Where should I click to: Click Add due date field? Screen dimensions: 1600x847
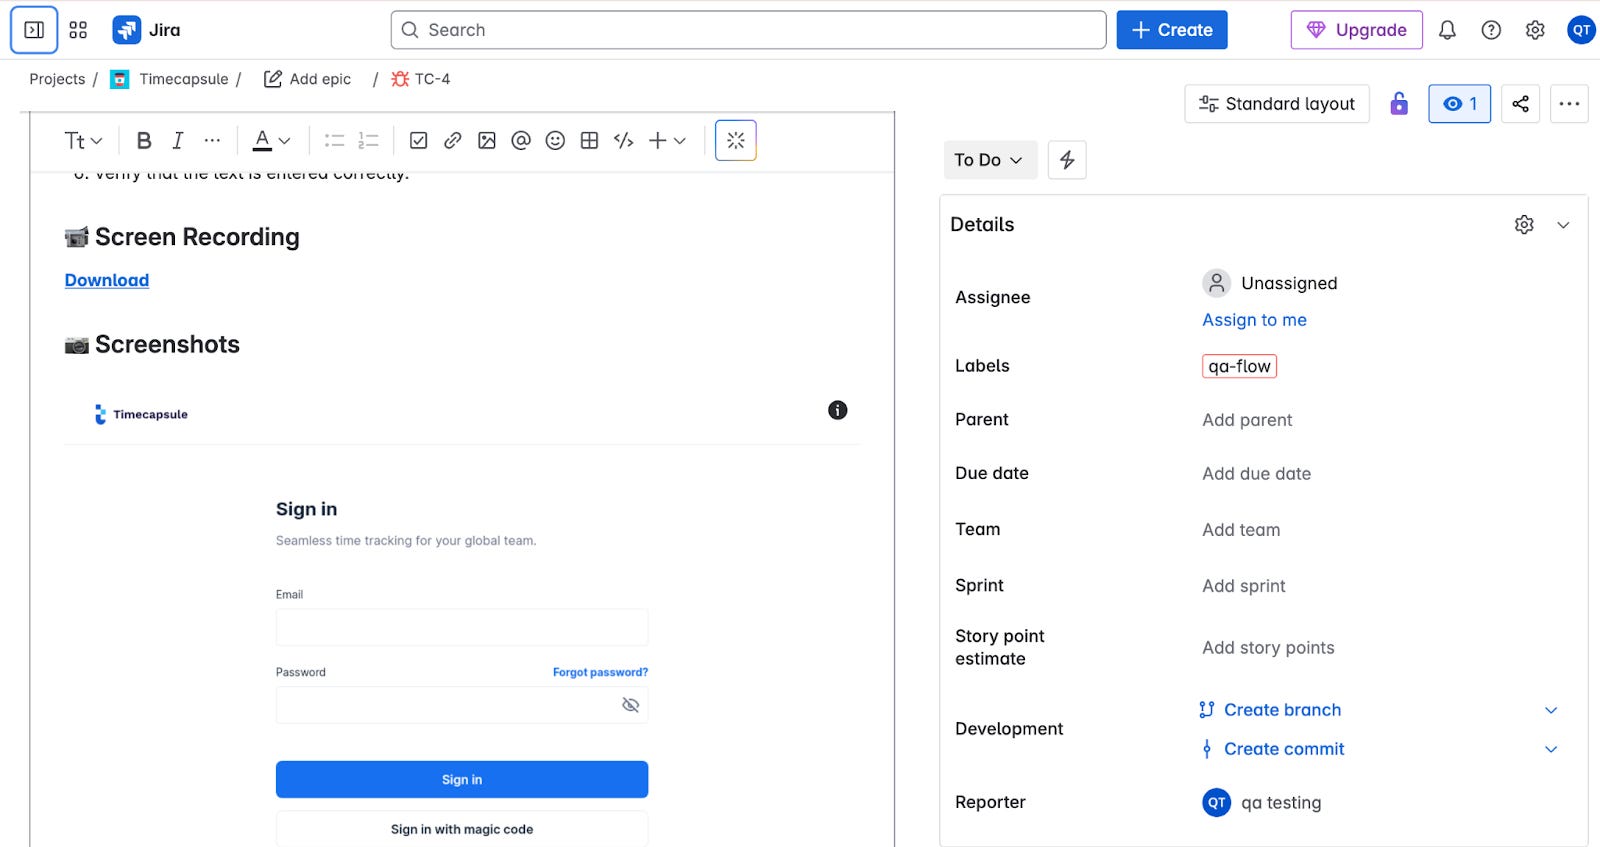(1256, 474)
